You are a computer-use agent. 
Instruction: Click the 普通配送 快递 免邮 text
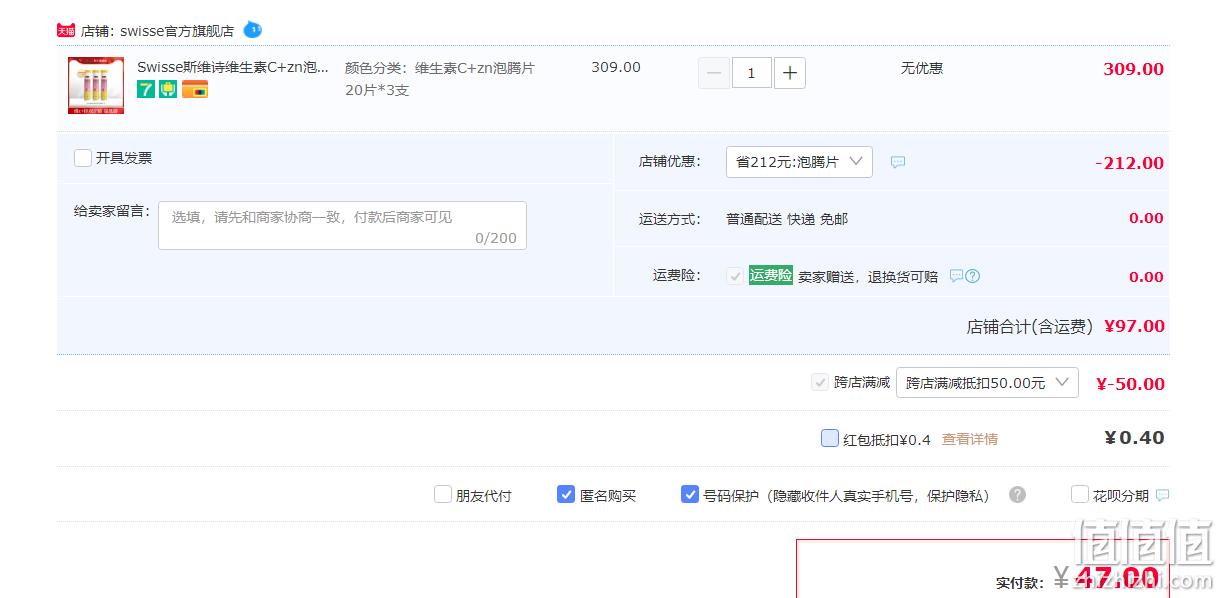787,218
